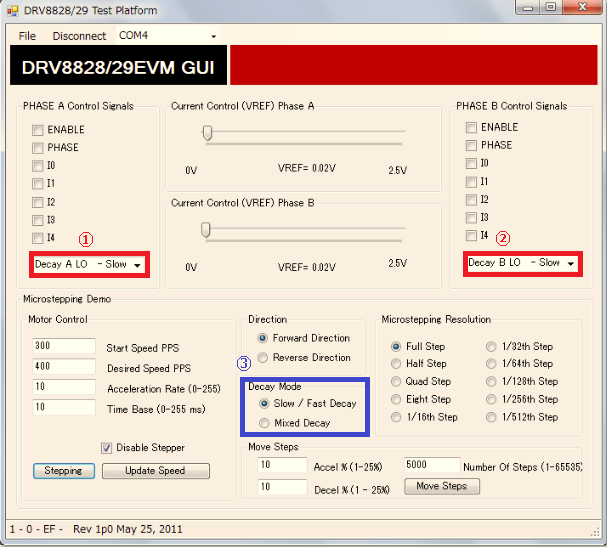
Task: Check Phase B I3 checkbox
Action: point(471,218)
